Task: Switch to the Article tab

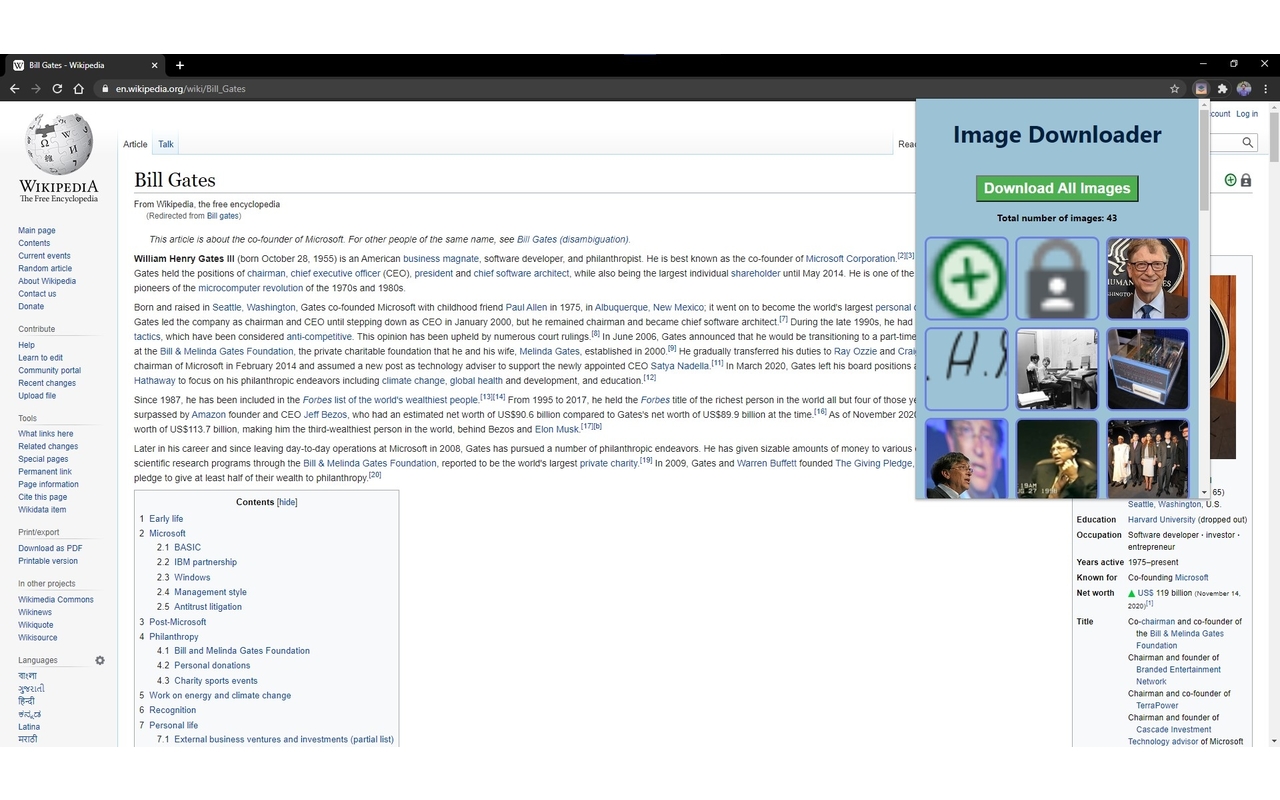Action: tap(135, 144)
